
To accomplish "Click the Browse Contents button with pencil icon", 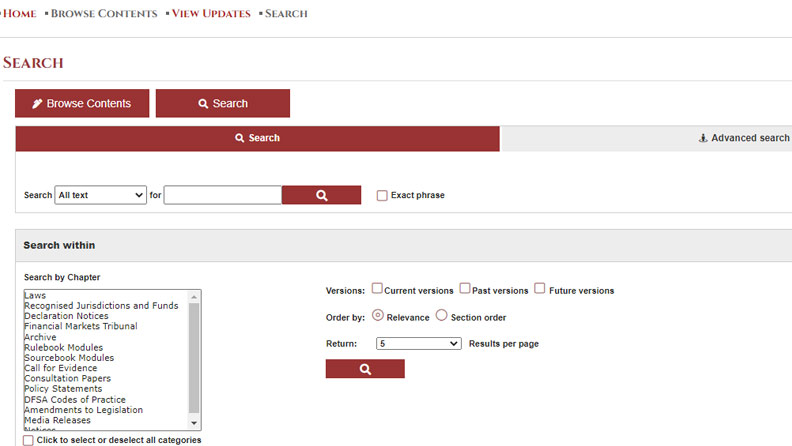I will pos(82,103).
